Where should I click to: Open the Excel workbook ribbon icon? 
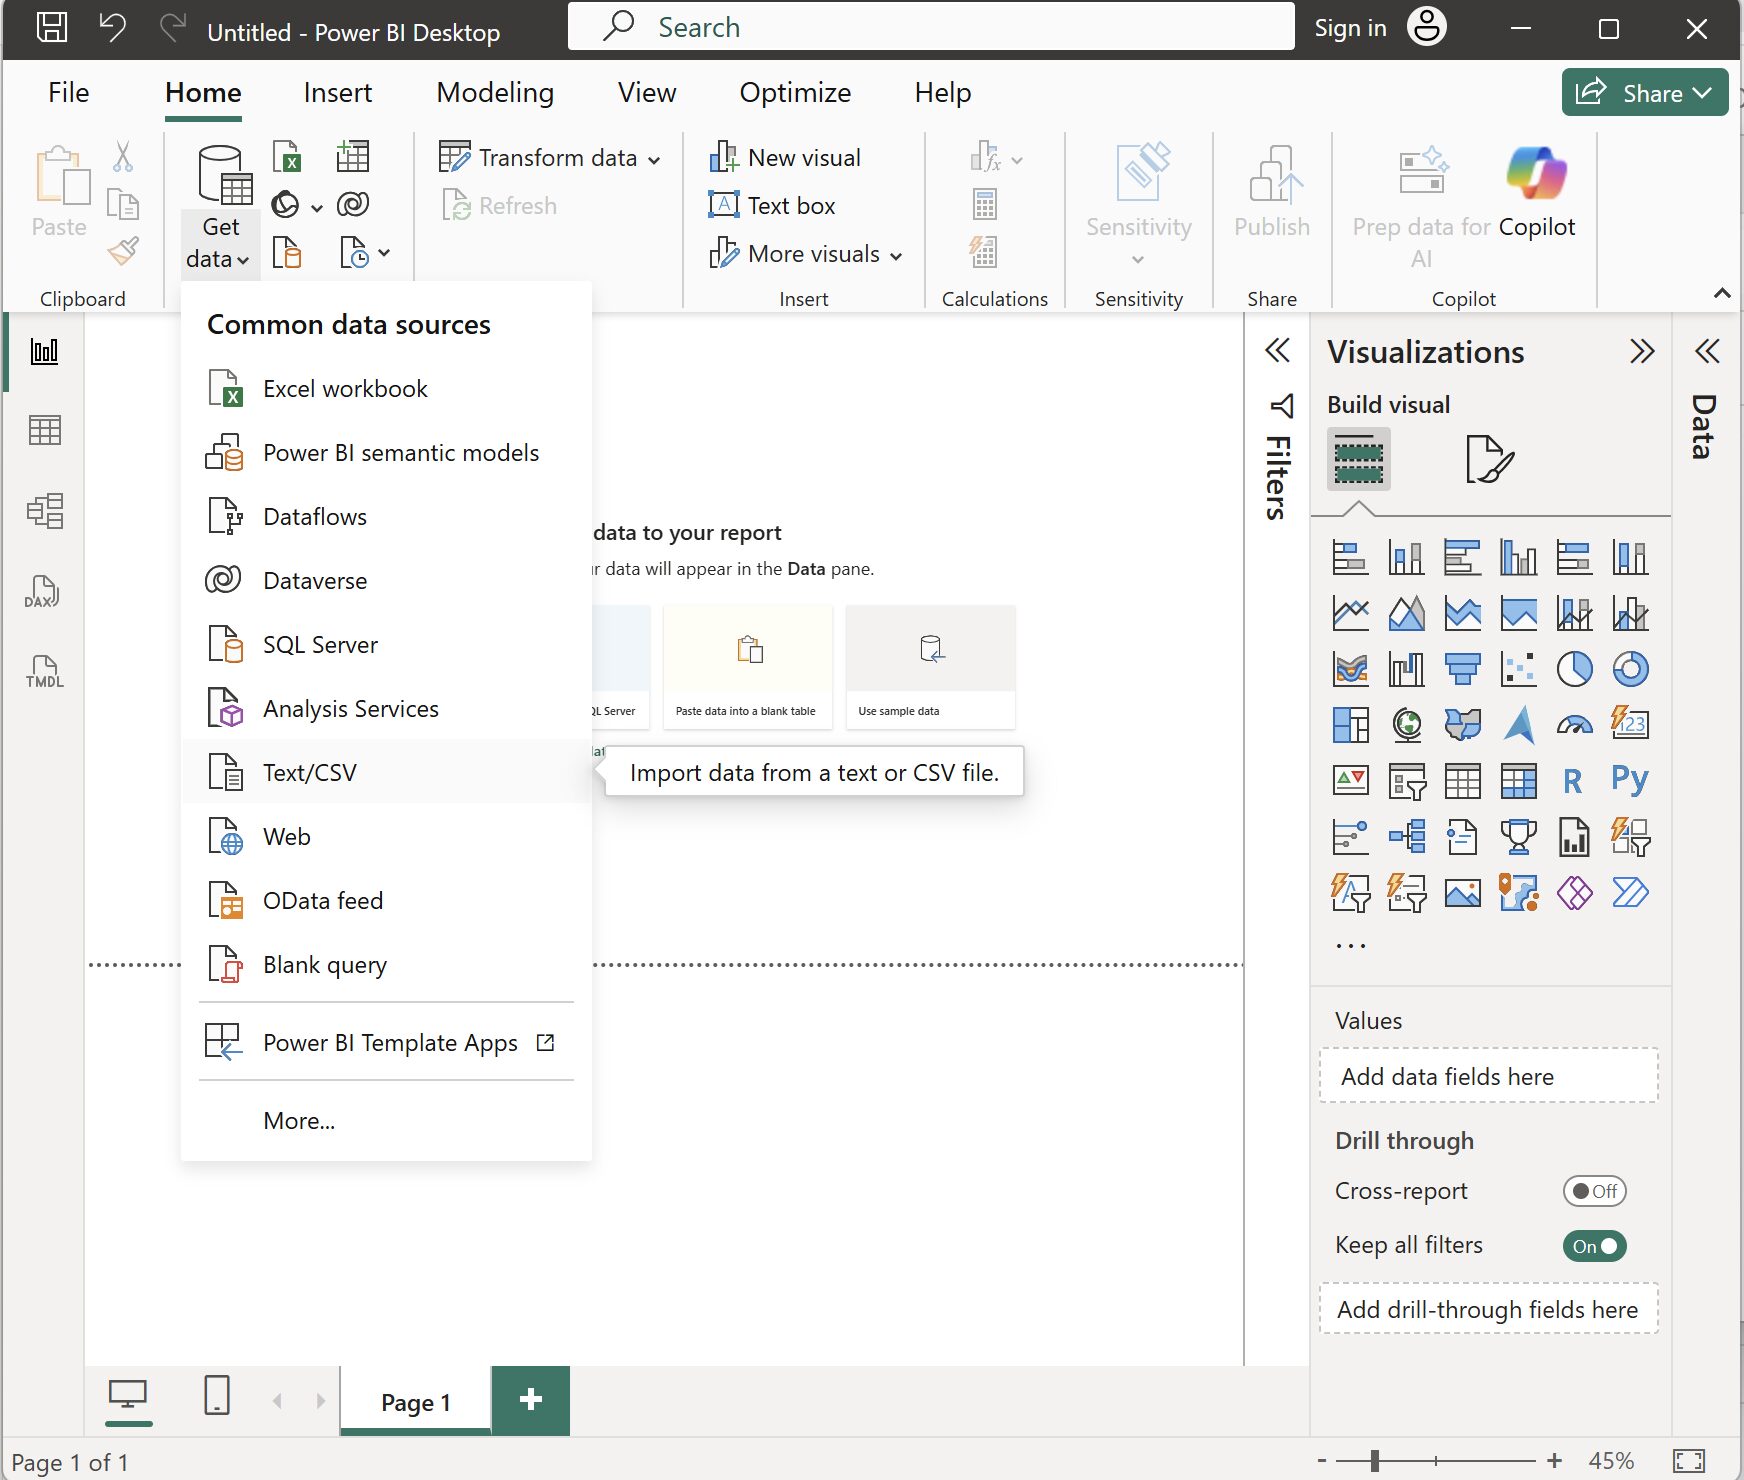pos(287,156)
